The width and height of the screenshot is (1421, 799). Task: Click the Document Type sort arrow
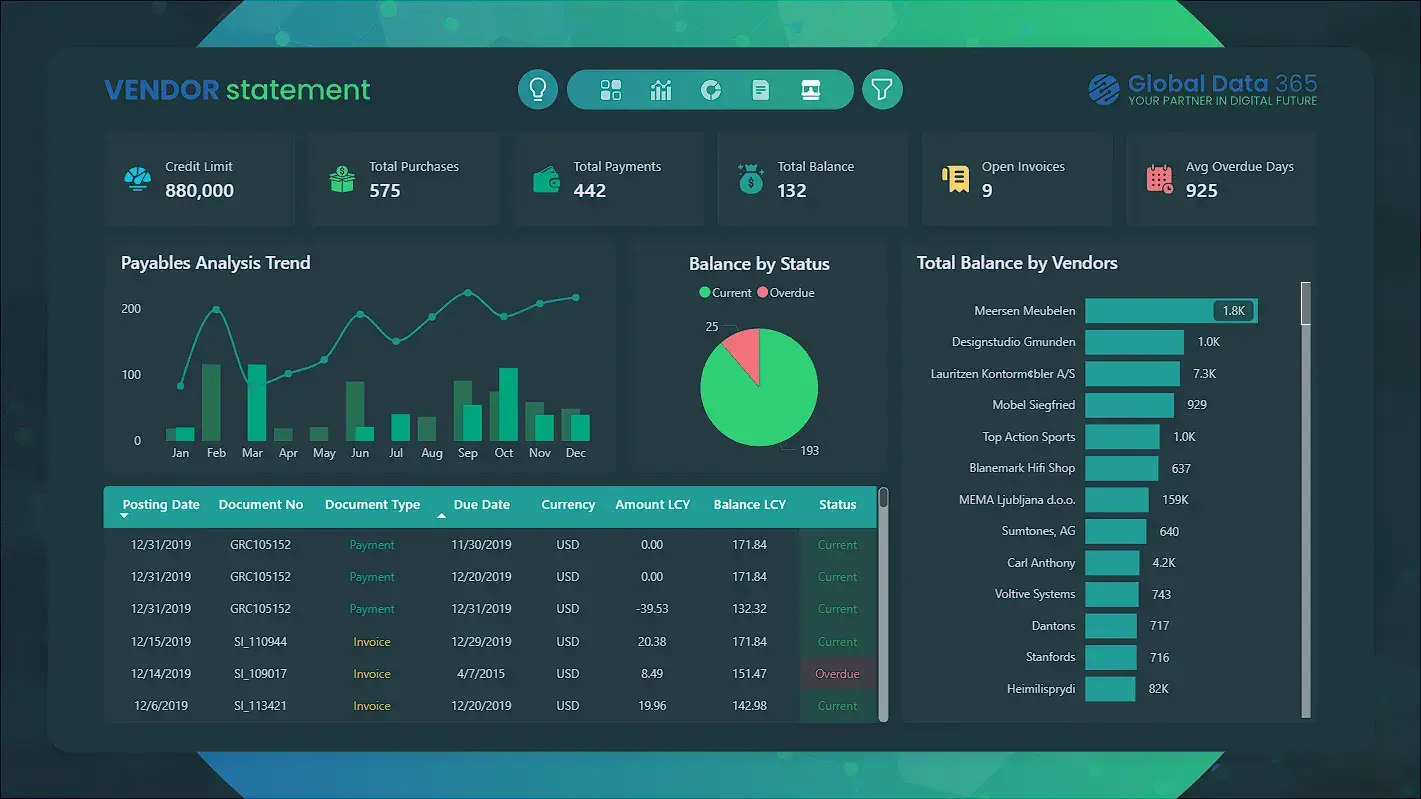(x=441, y=517)
